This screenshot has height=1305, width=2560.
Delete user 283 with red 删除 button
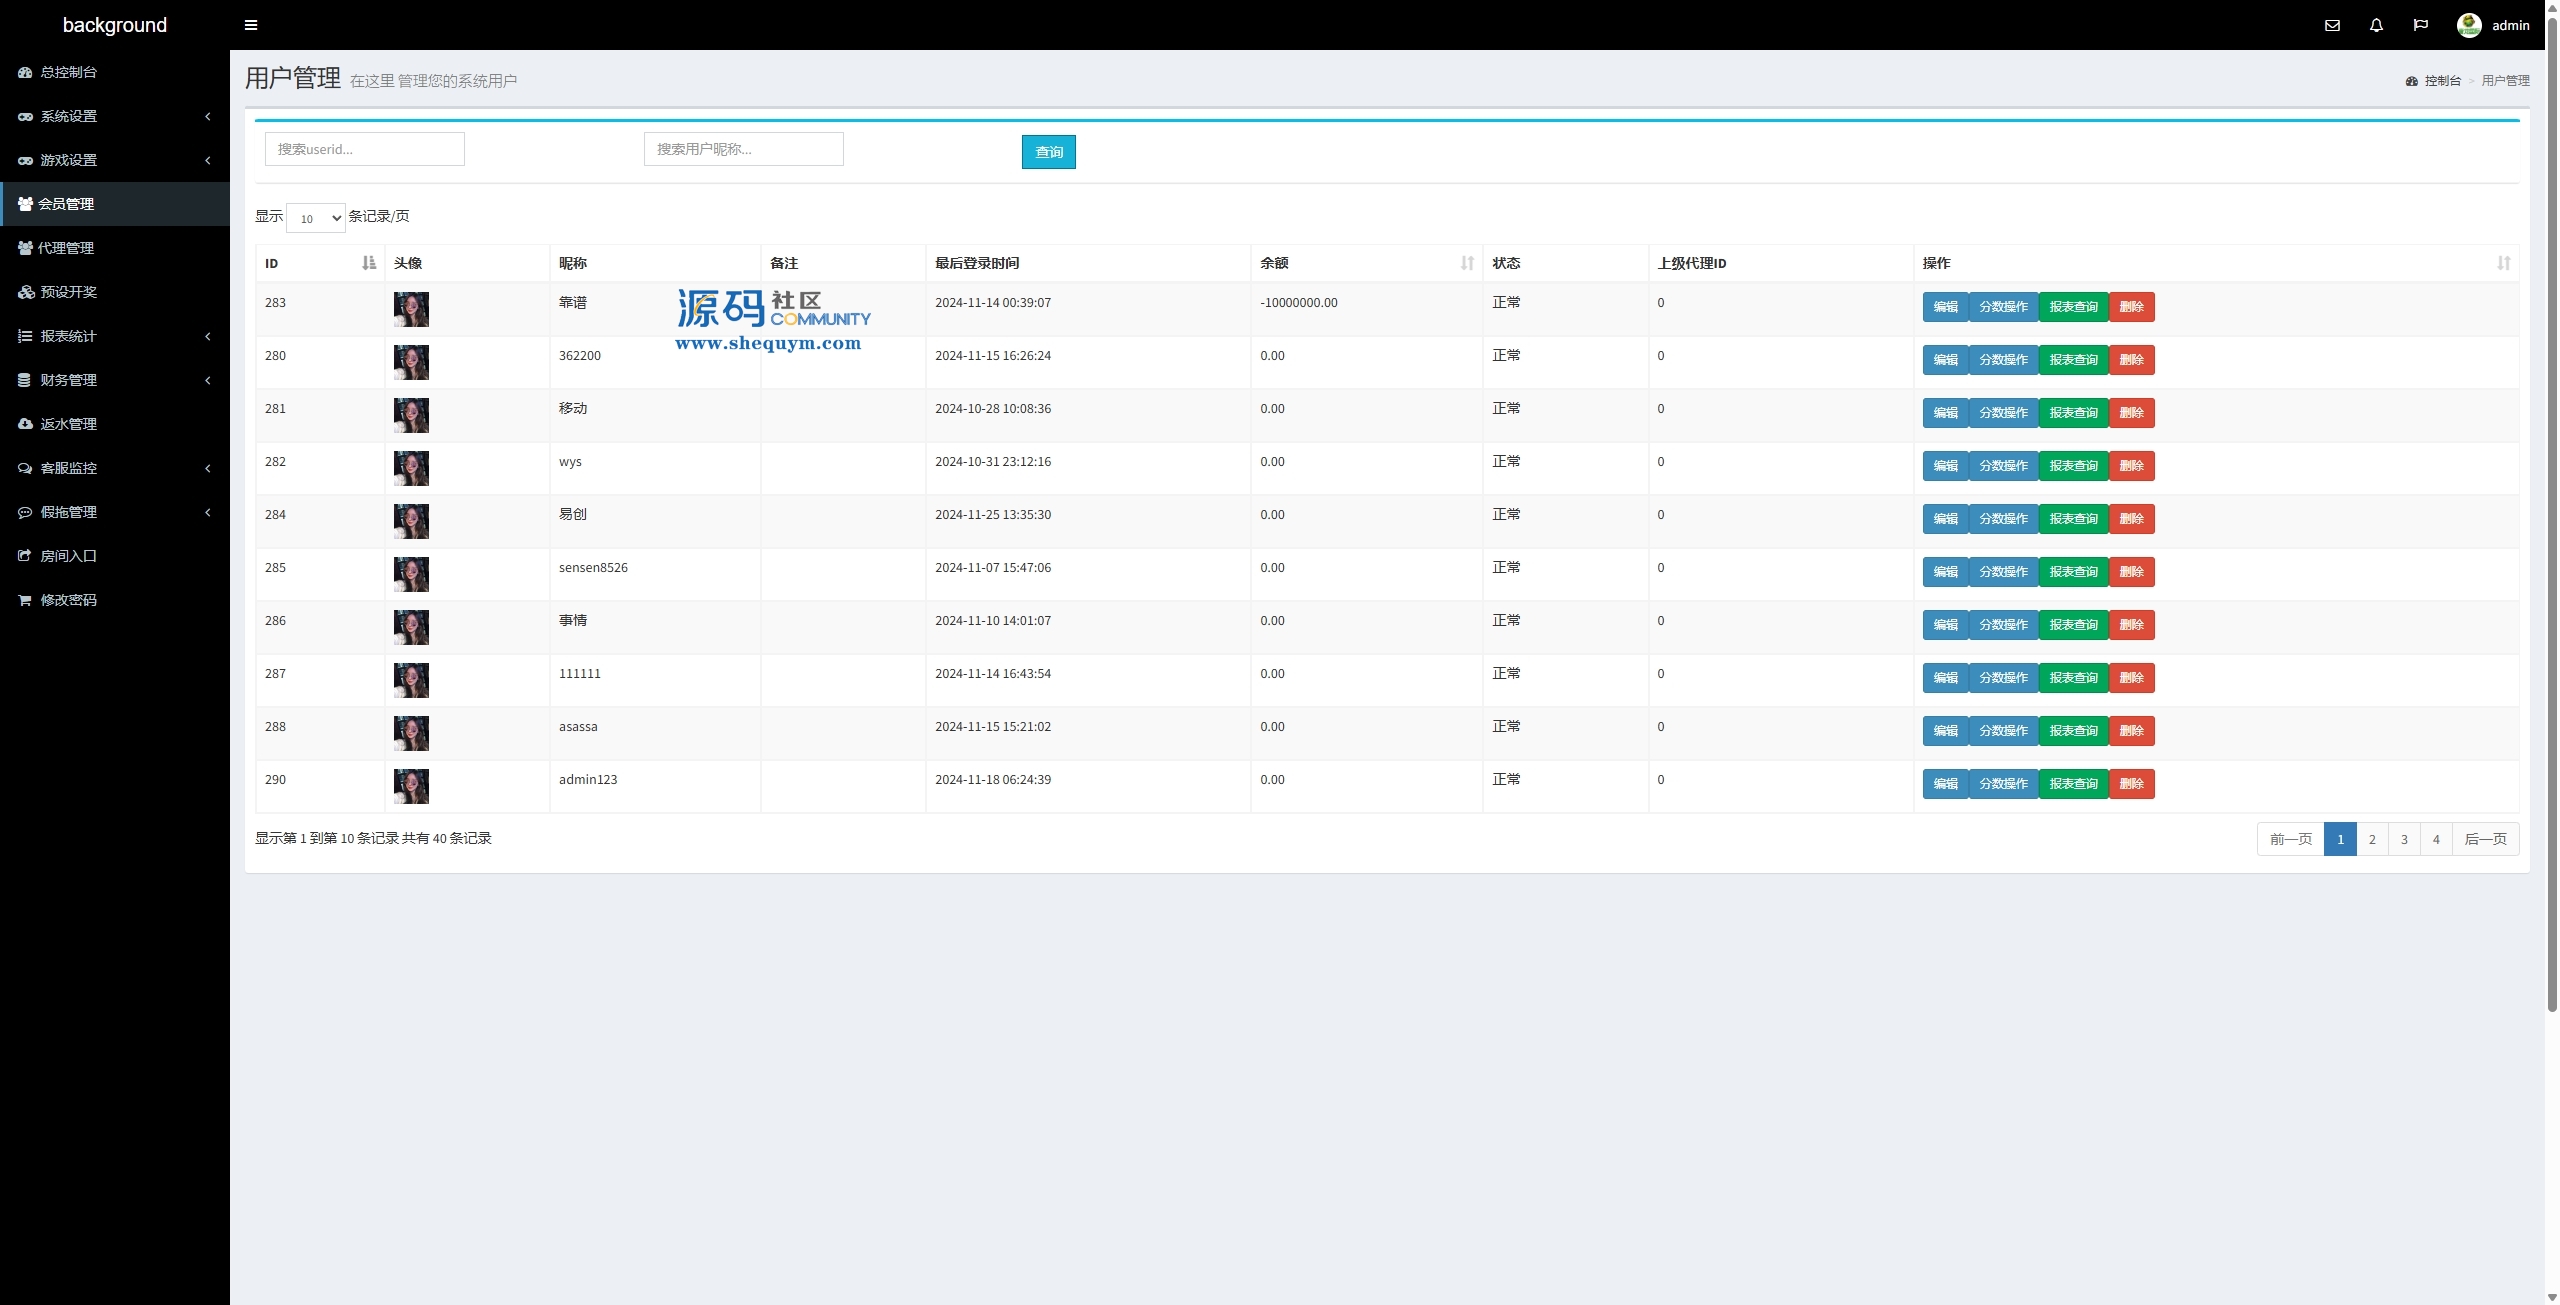(x=2131, y=307)
